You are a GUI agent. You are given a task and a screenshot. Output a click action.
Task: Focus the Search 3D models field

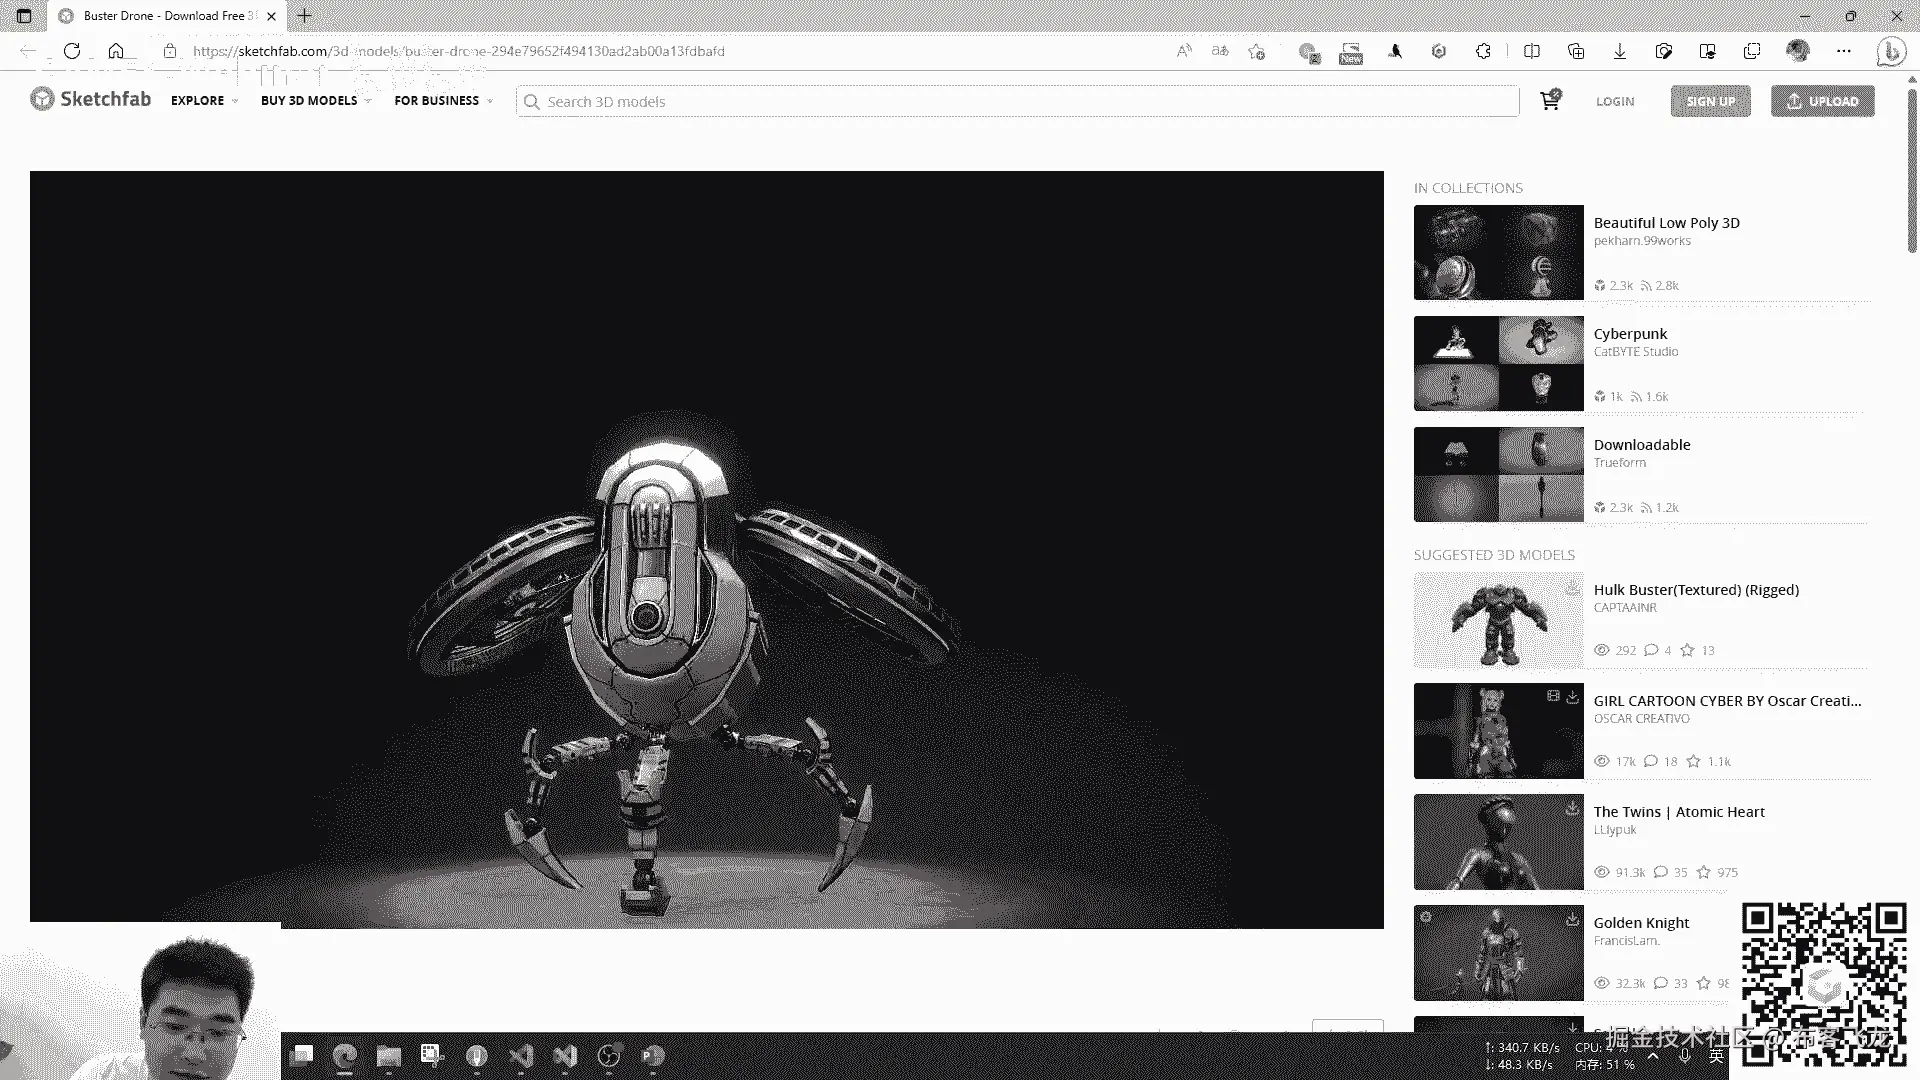1020,102
